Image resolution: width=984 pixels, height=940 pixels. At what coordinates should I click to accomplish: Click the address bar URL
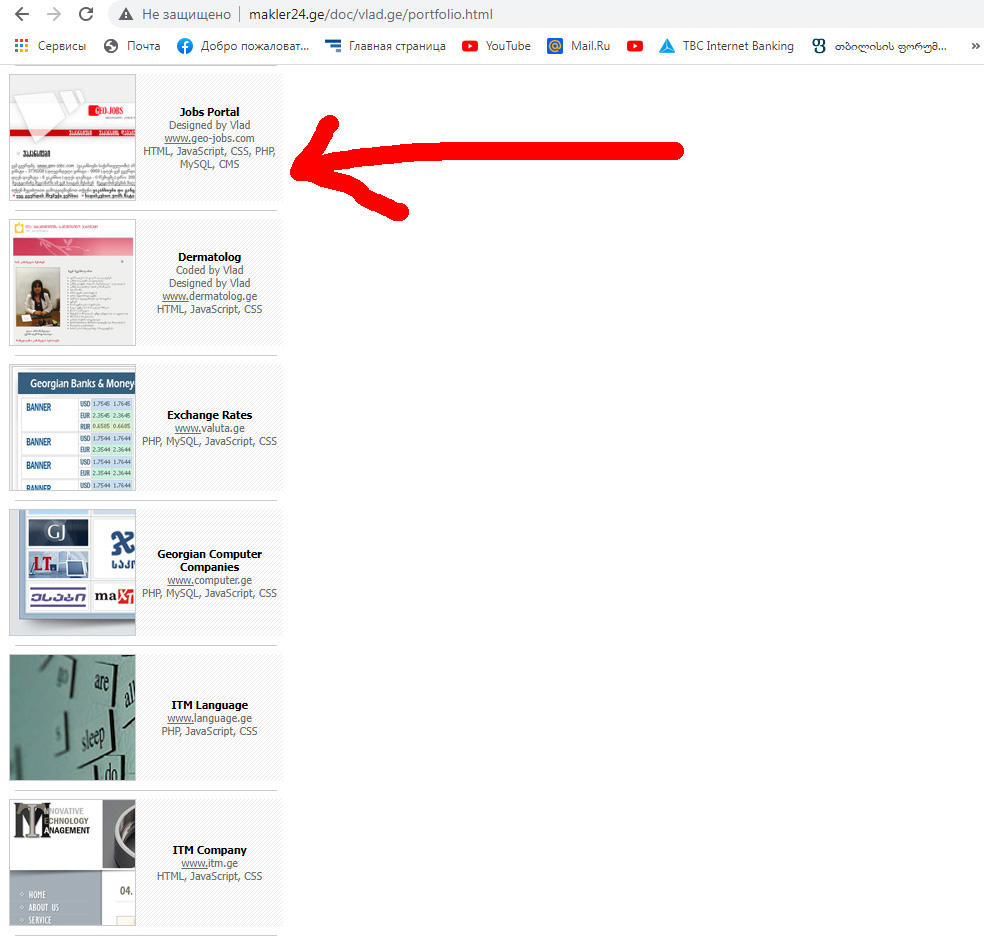[x=370, y=15]
